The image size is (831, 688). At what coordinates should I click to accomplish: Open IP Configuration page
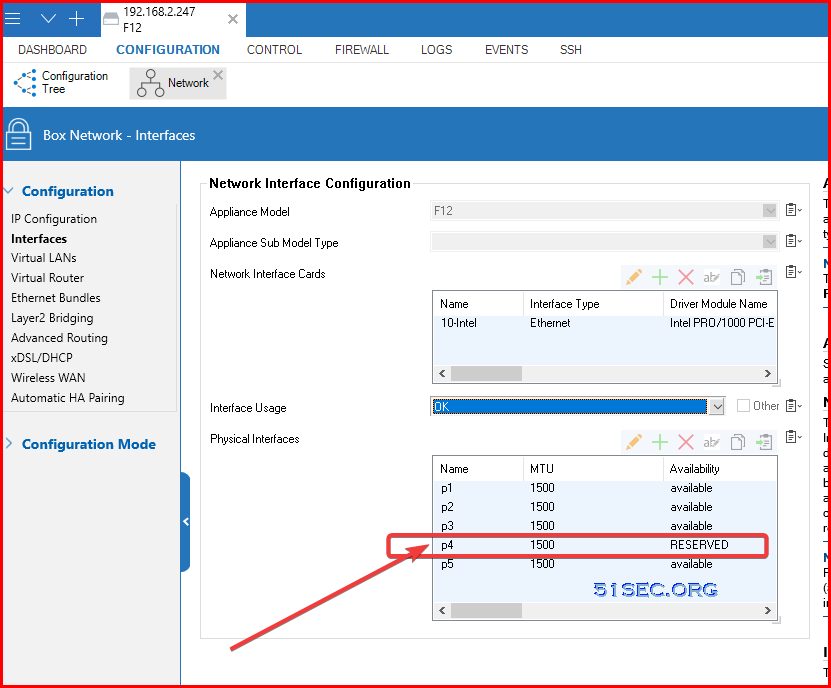pyautogui.click(x=54, y=219)
